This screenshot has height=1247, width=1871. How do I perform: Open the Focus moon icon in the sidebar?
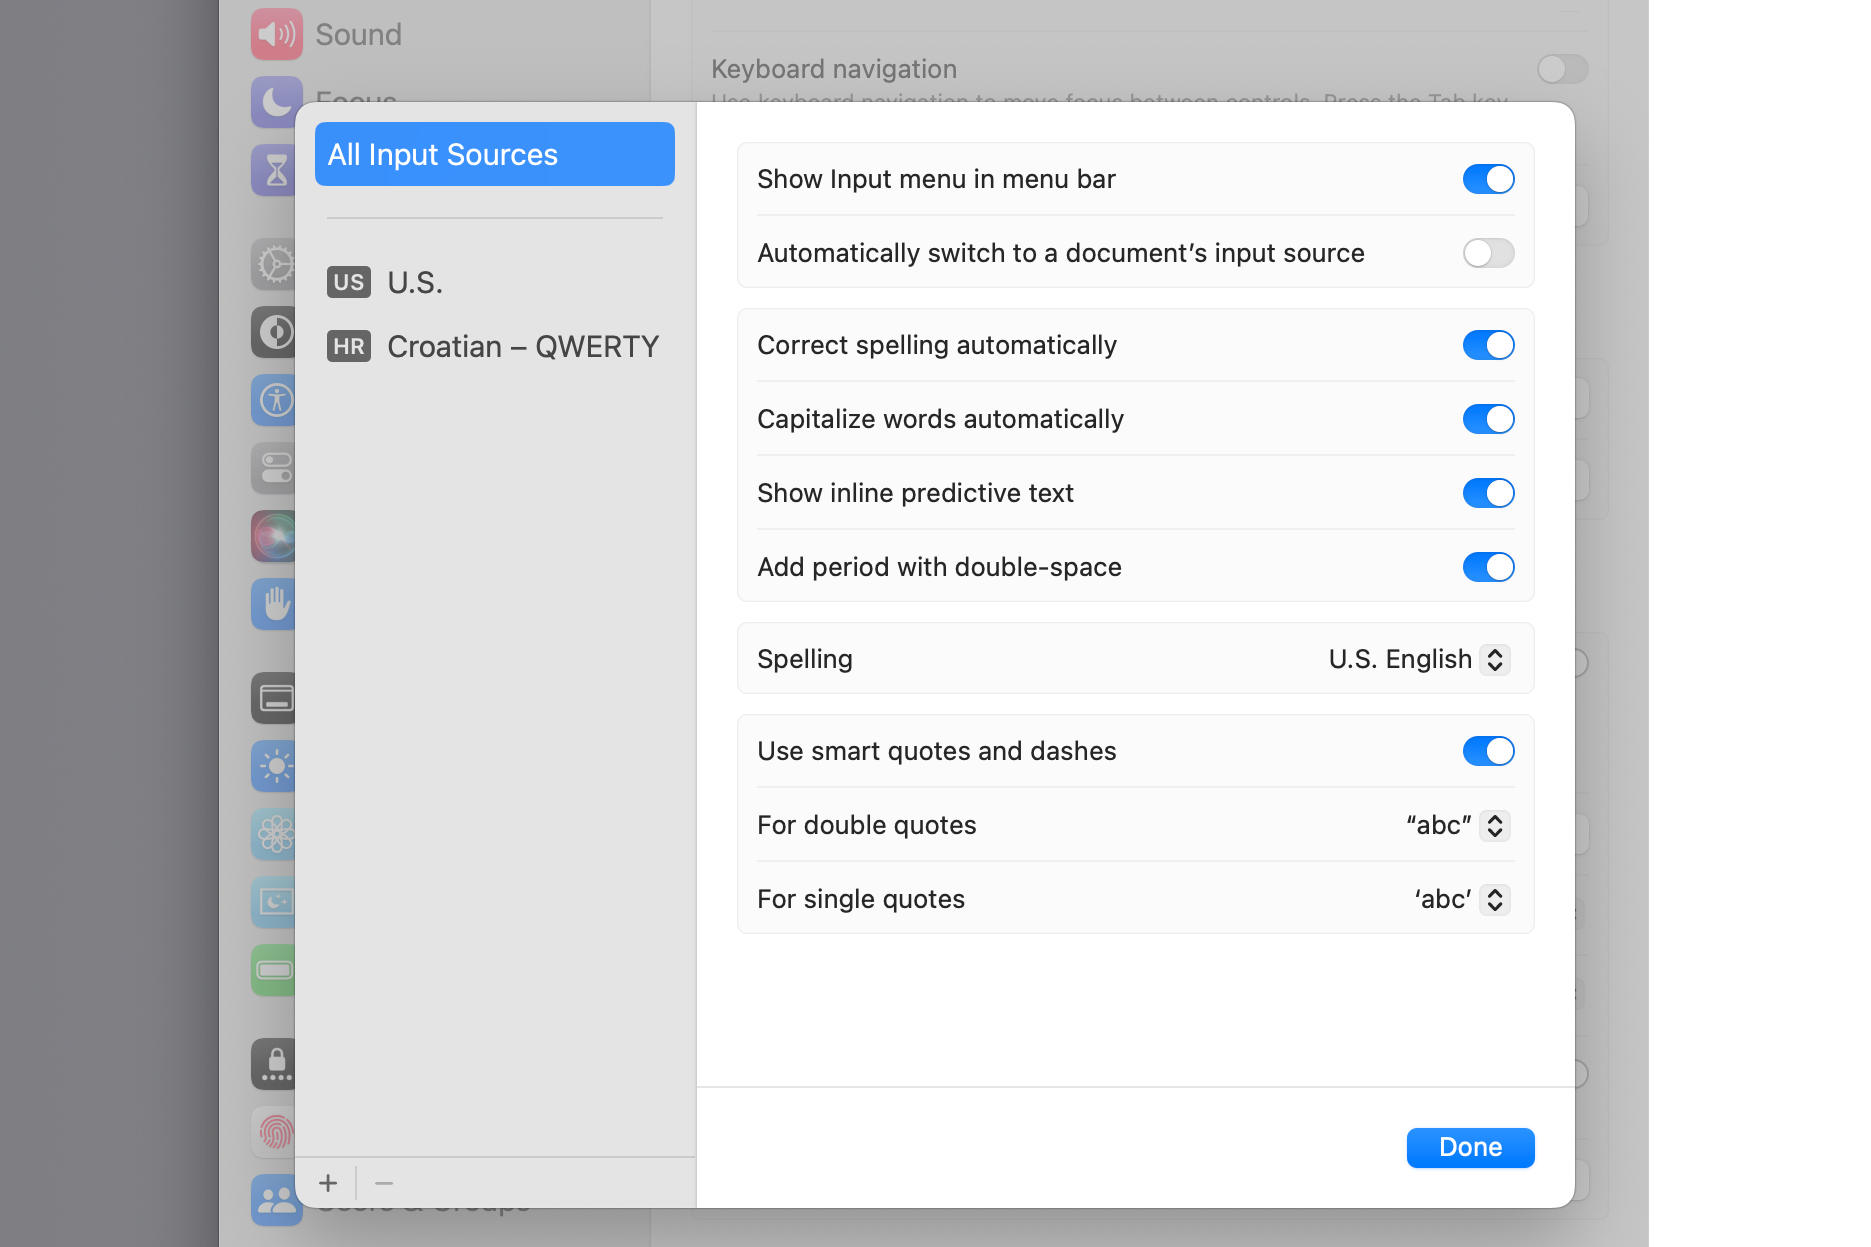pos(276,102)
